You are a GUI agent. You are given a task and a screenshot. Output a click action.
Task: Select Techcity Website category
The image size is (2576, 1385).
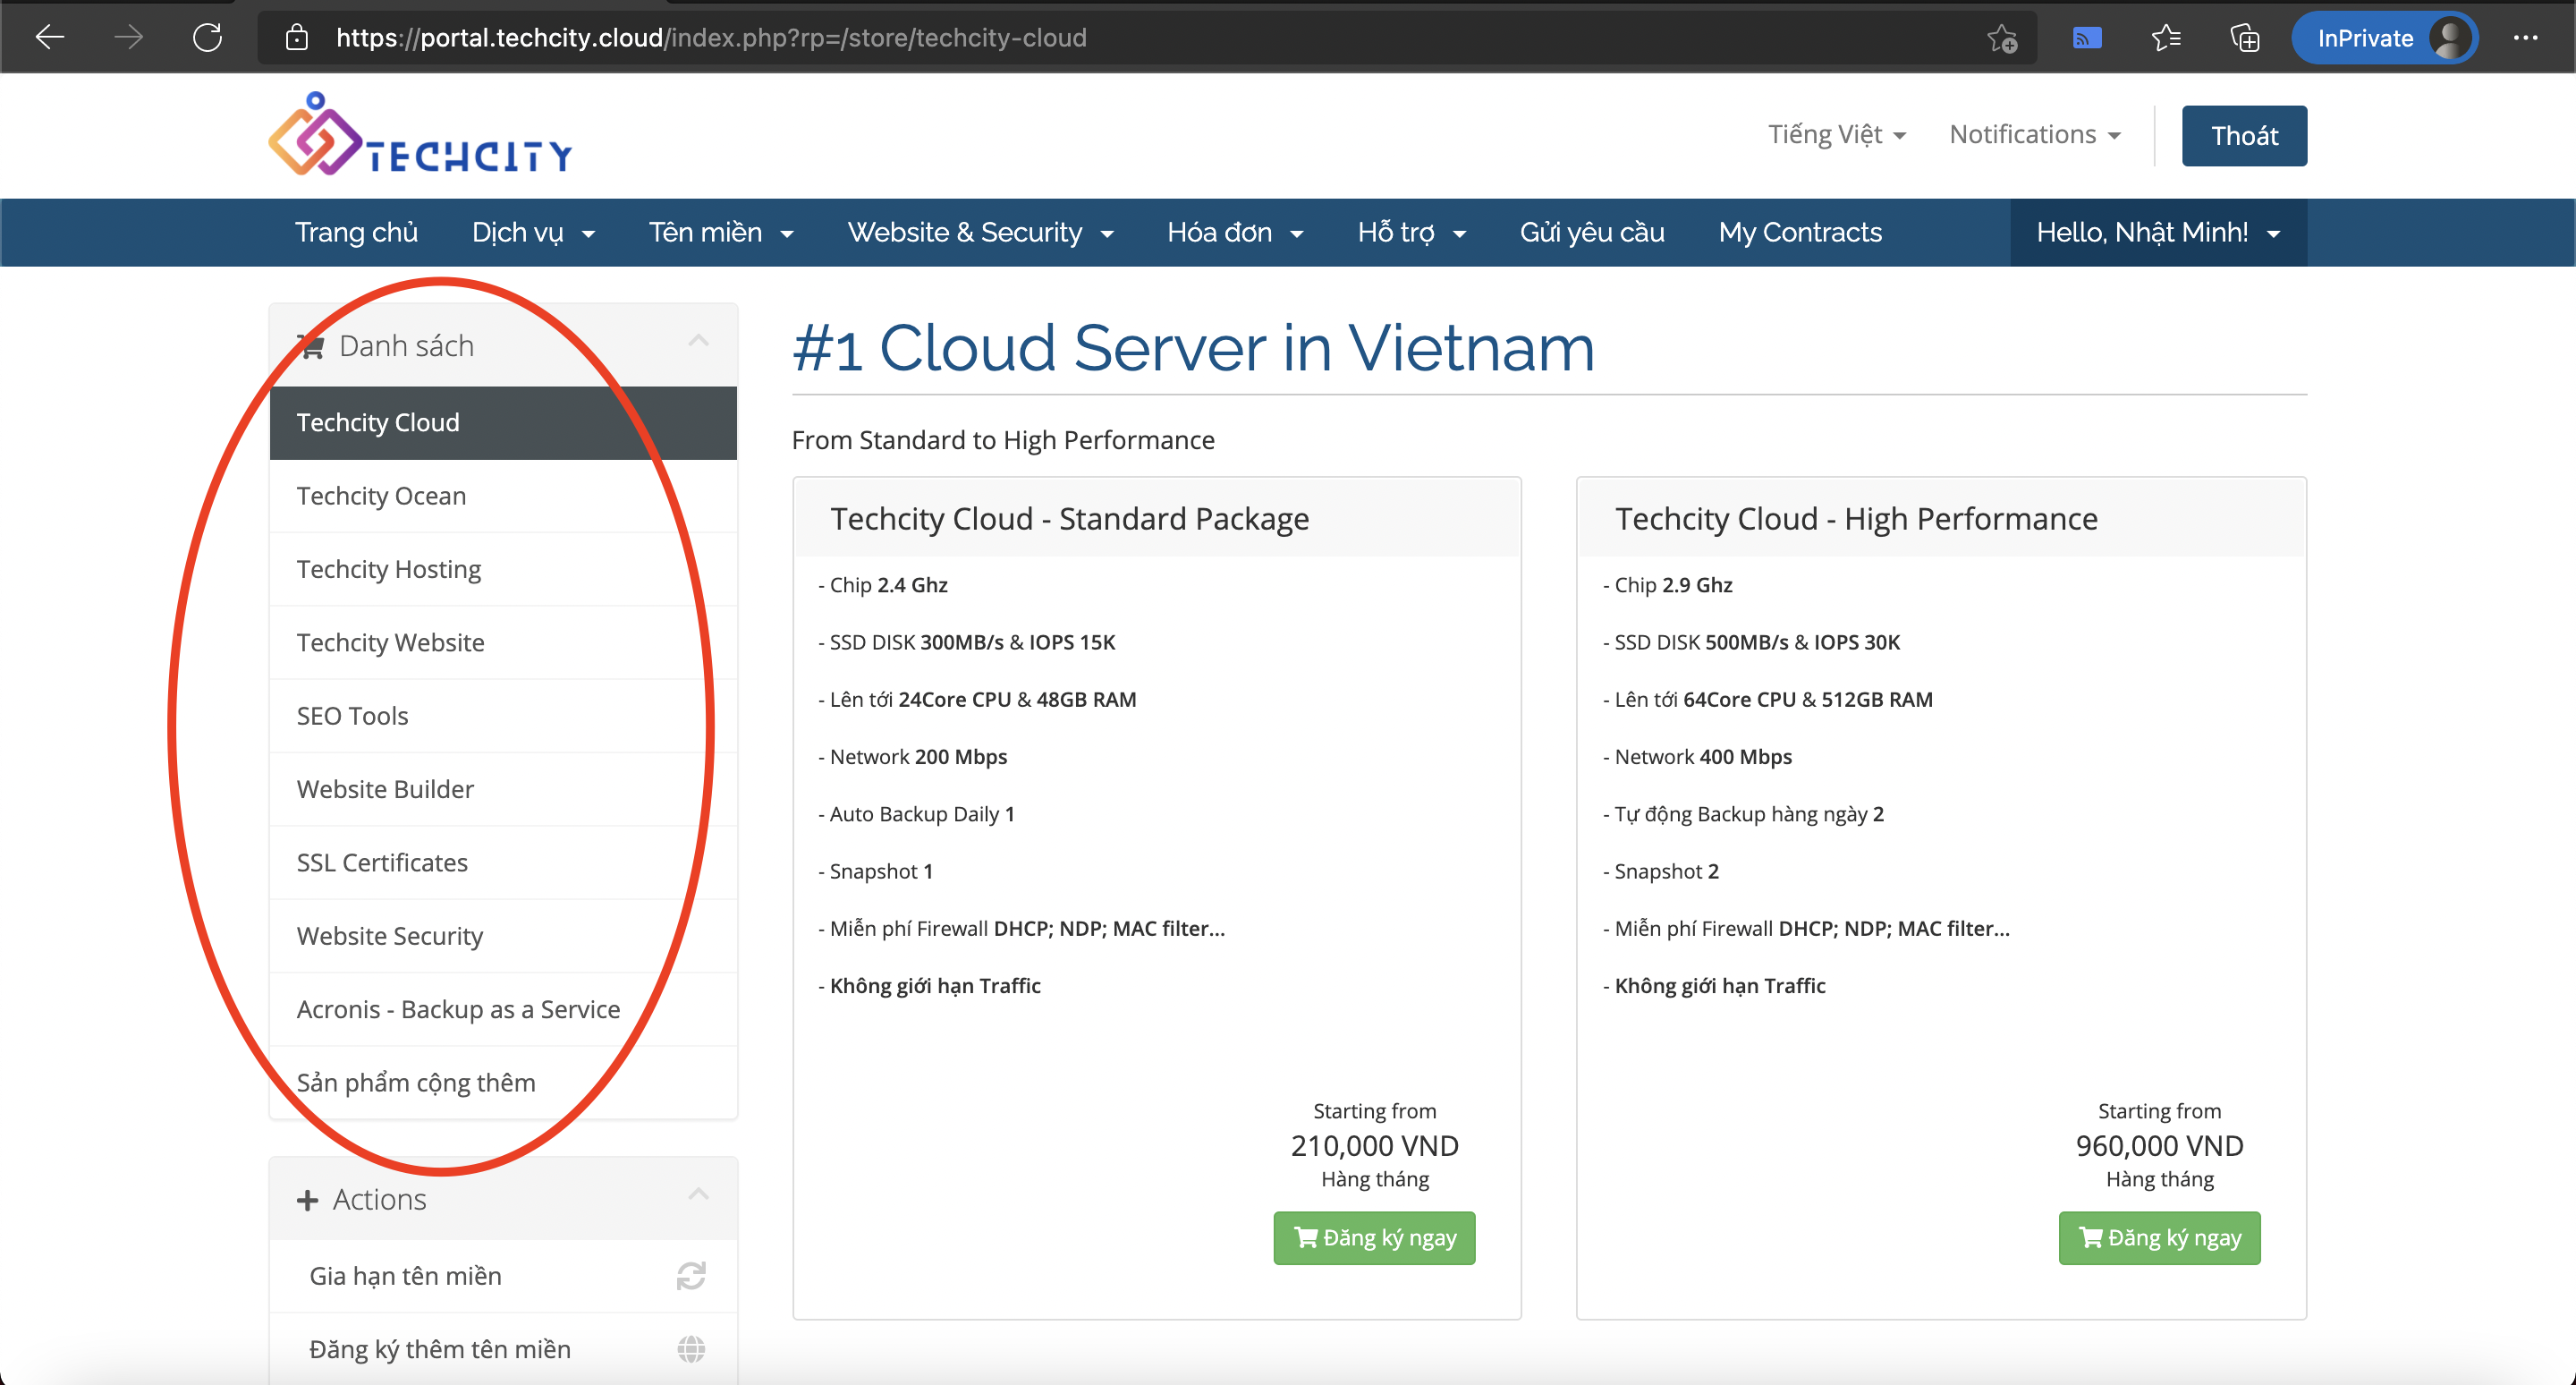click(503, 643)
